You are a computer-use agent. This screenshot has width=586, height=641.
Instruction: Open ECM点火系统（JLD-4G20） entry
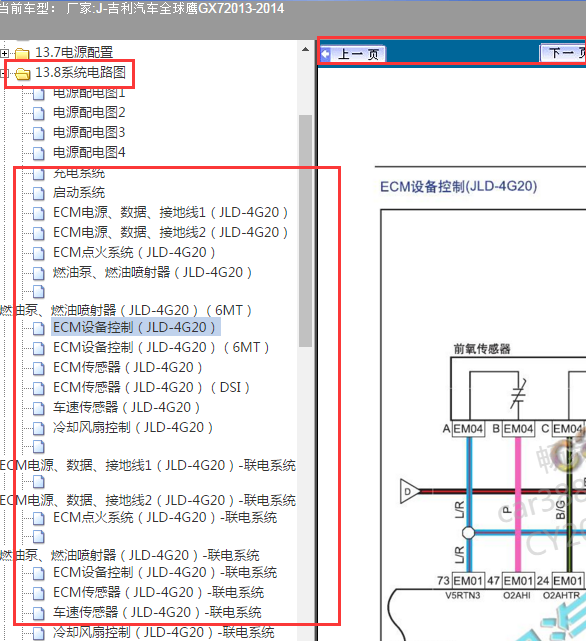click(134, 253)
